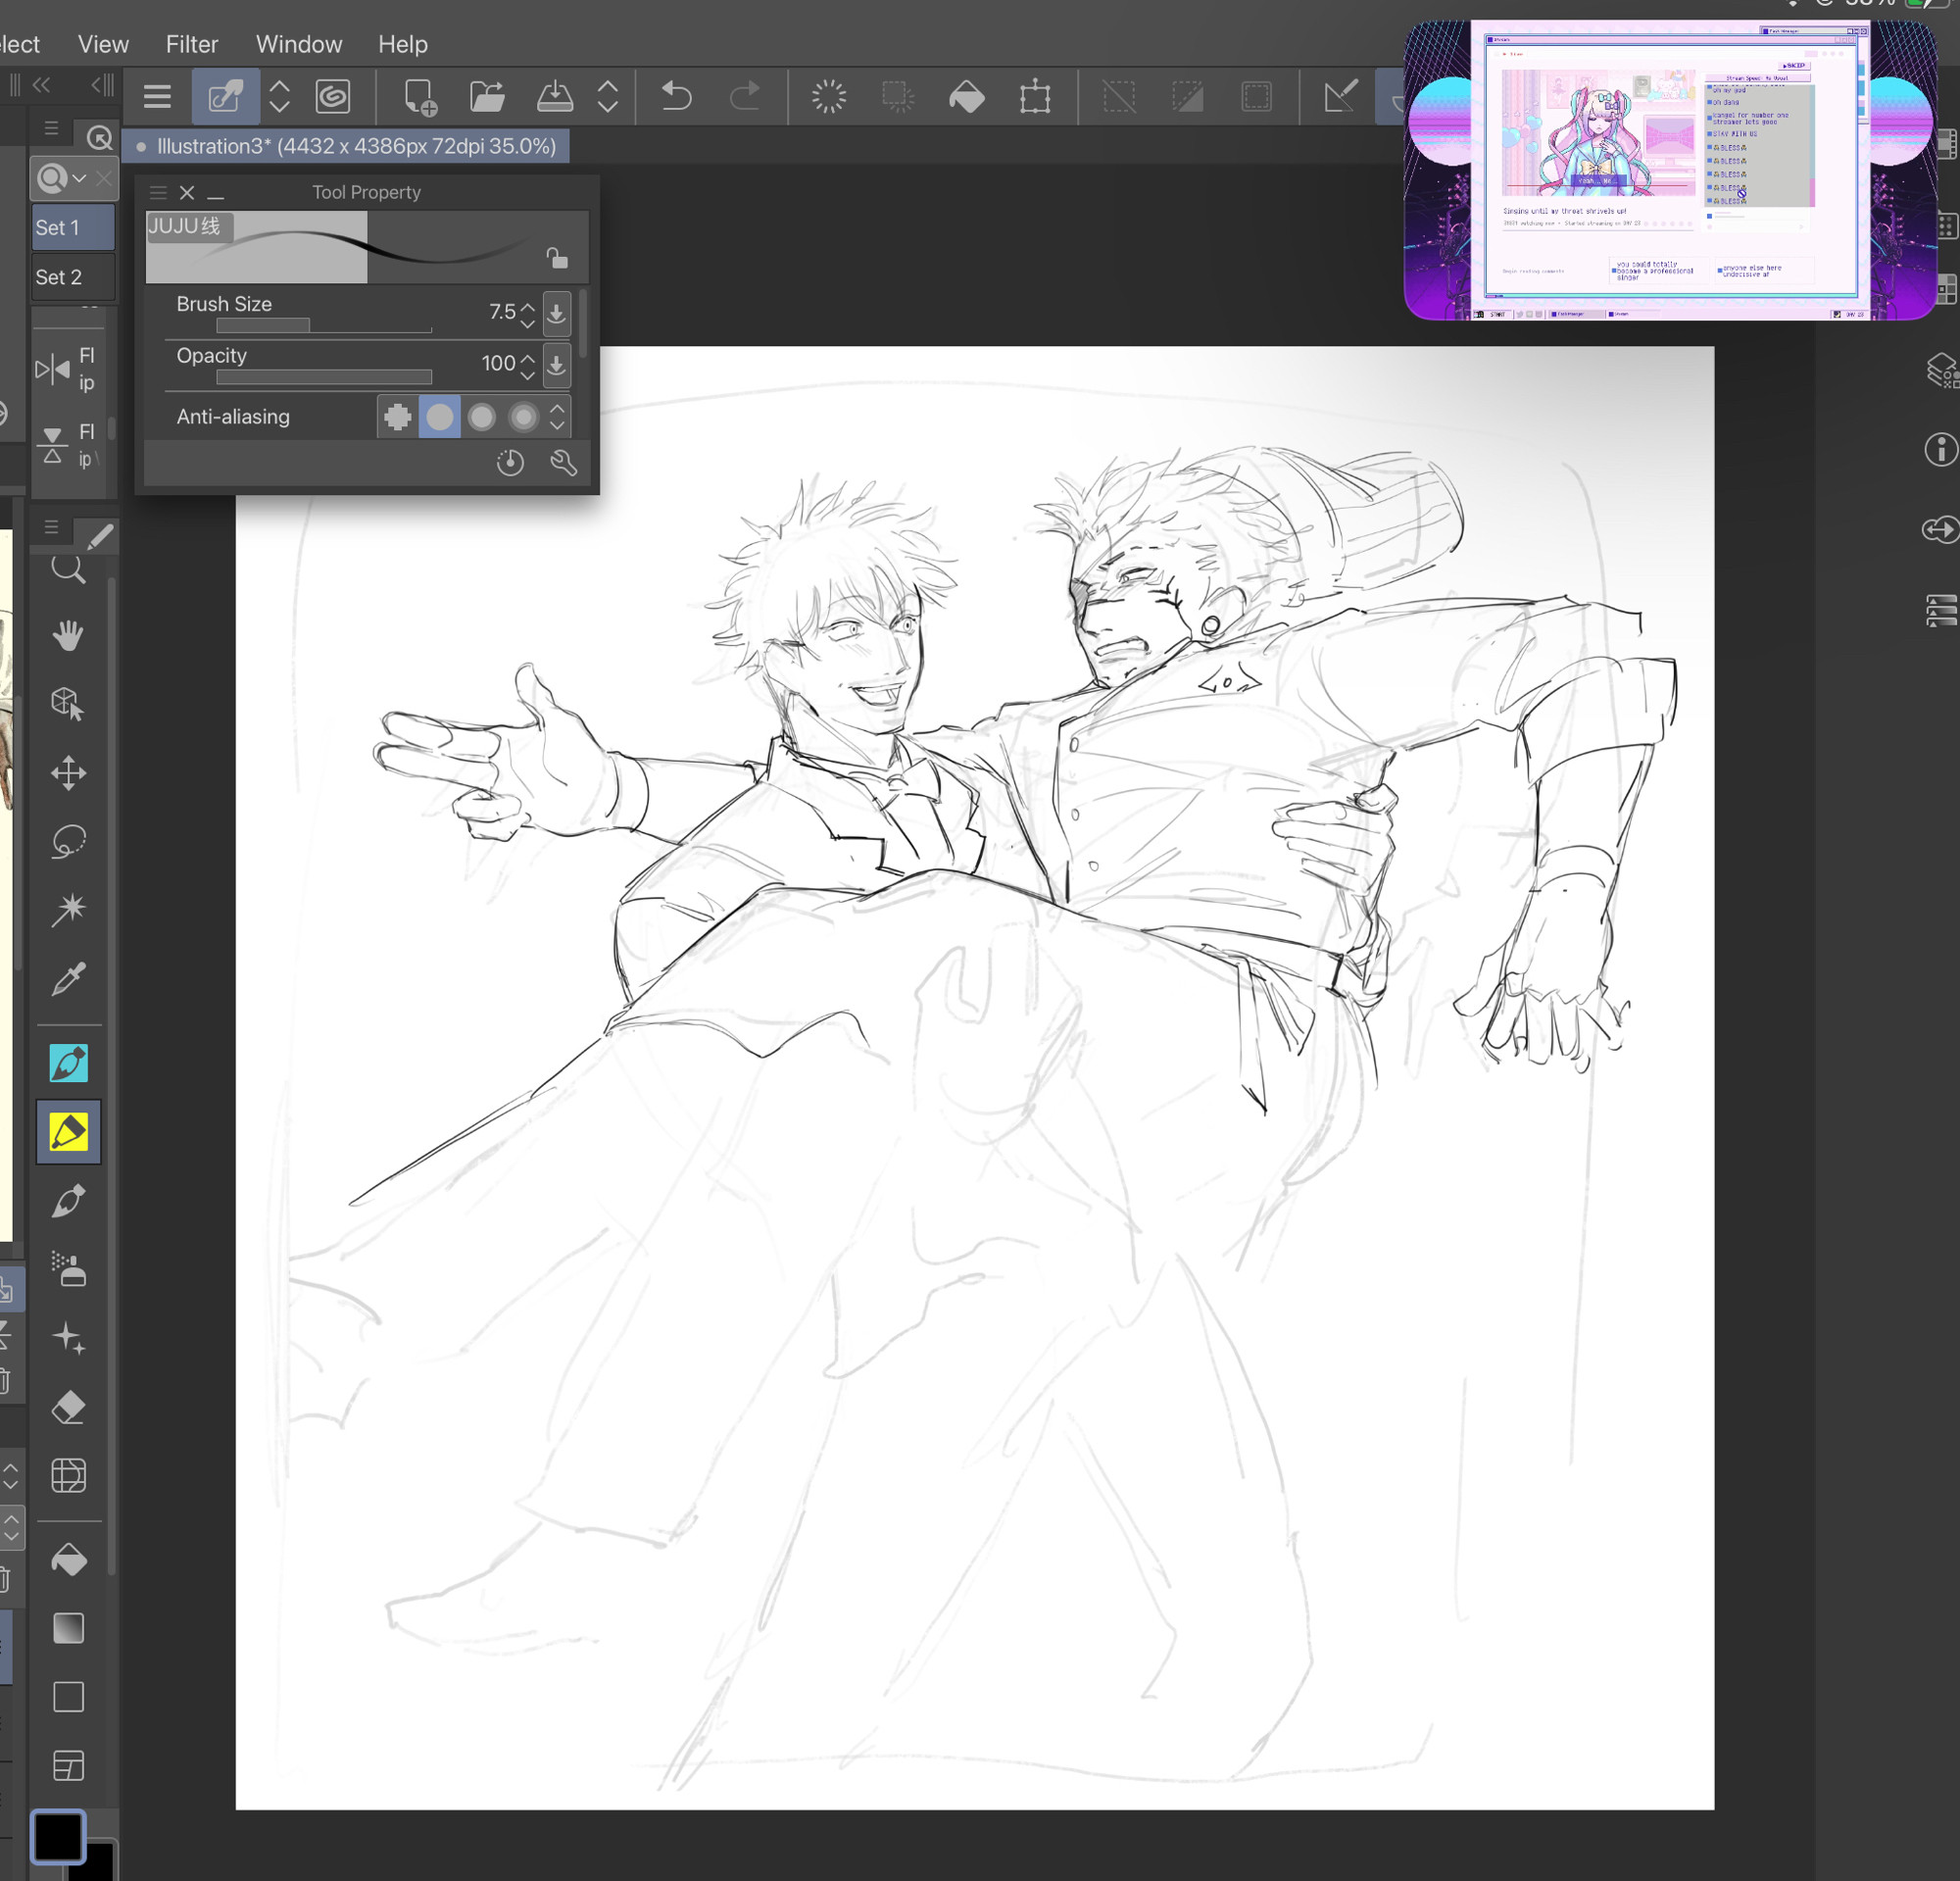Select the Auto Select magic wand tool
The width and height of the screenshot is (1960, 1881).
(x=68, y=909)
